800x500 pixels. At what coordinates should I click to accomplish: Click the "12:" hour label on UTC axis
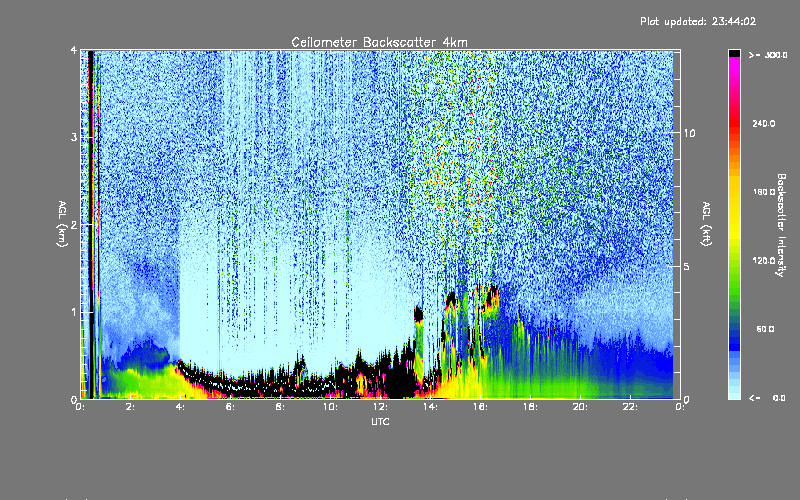coord(380,407)
